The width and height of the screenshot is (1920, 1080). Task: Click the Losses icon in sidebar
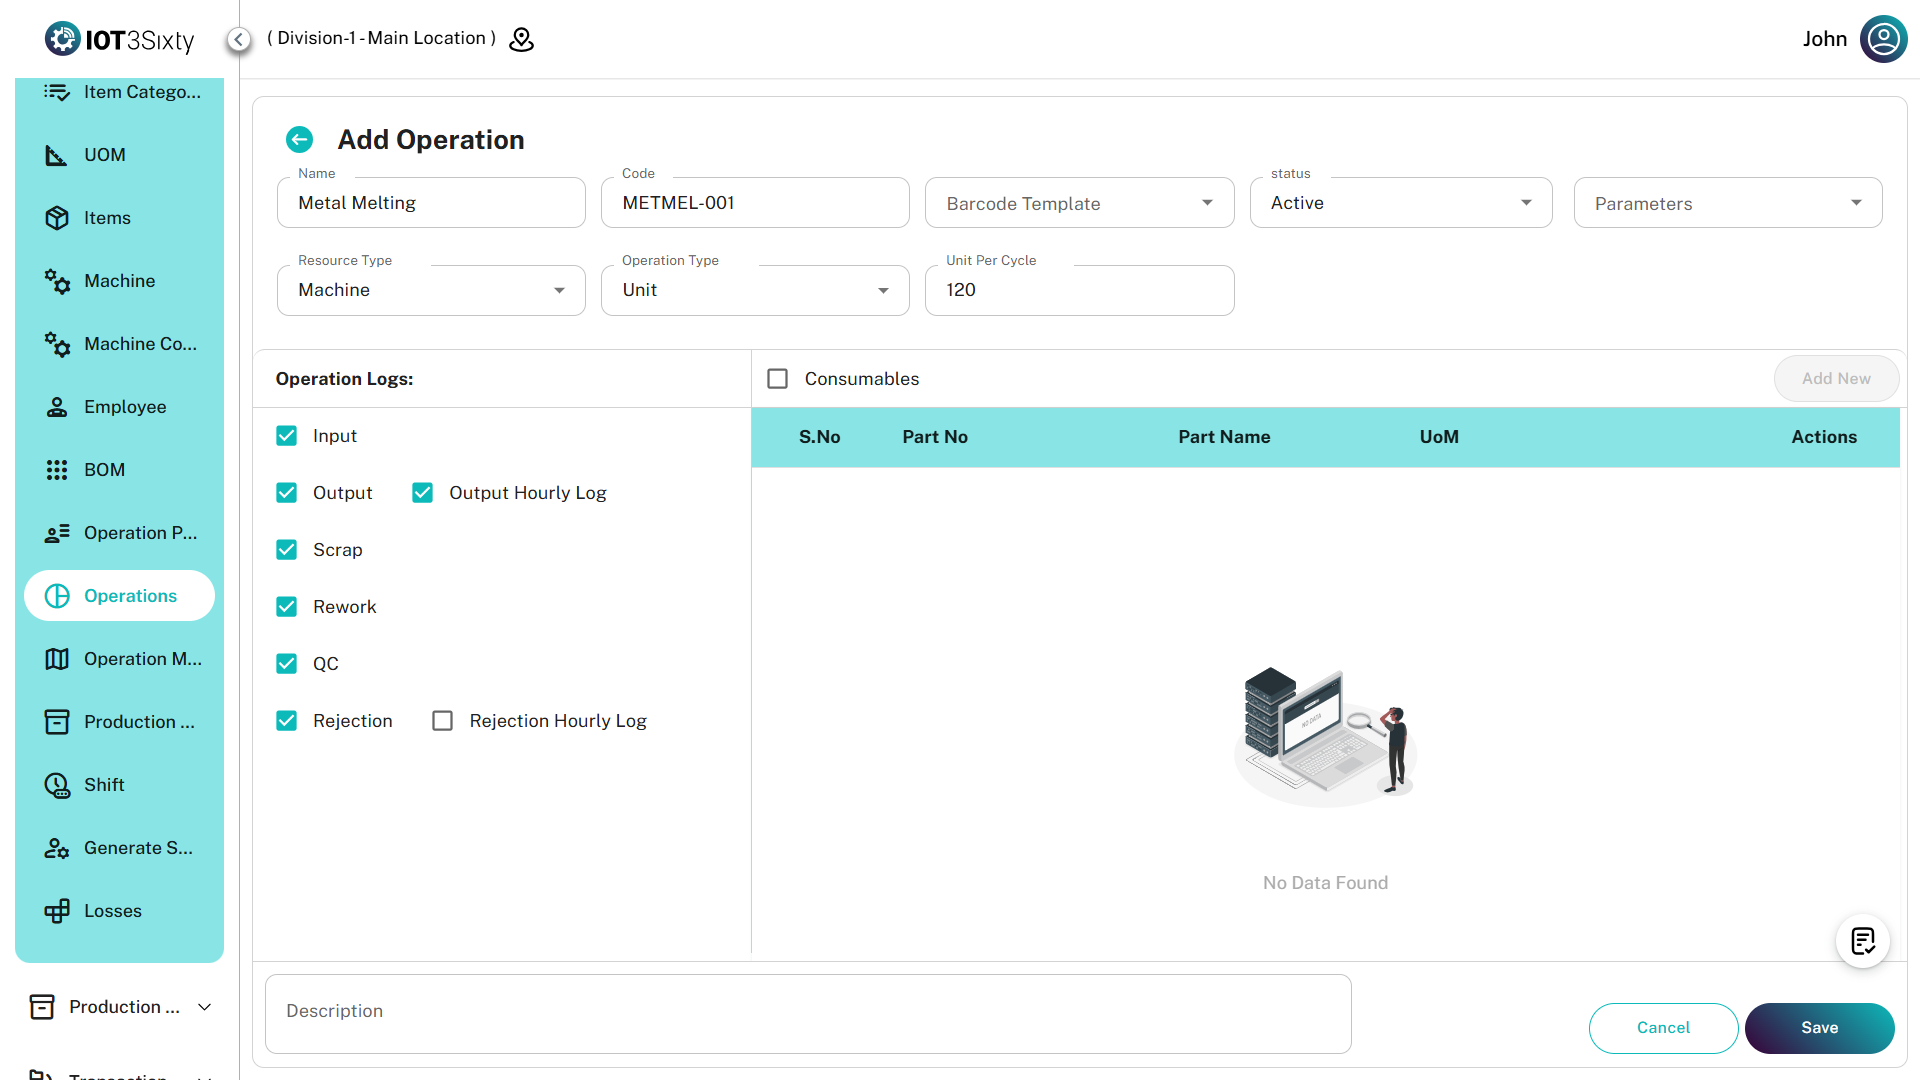57,911
